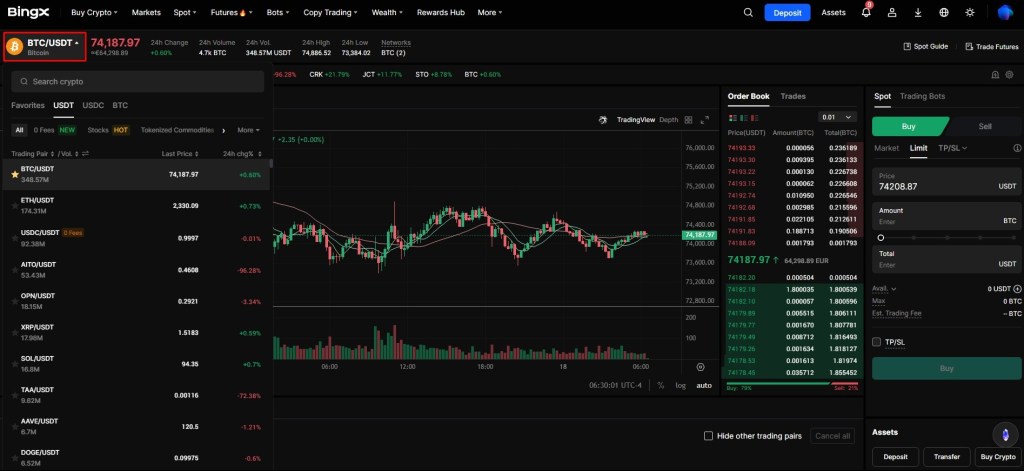Click the price alert icon beside ticker gear

point(995,74)
